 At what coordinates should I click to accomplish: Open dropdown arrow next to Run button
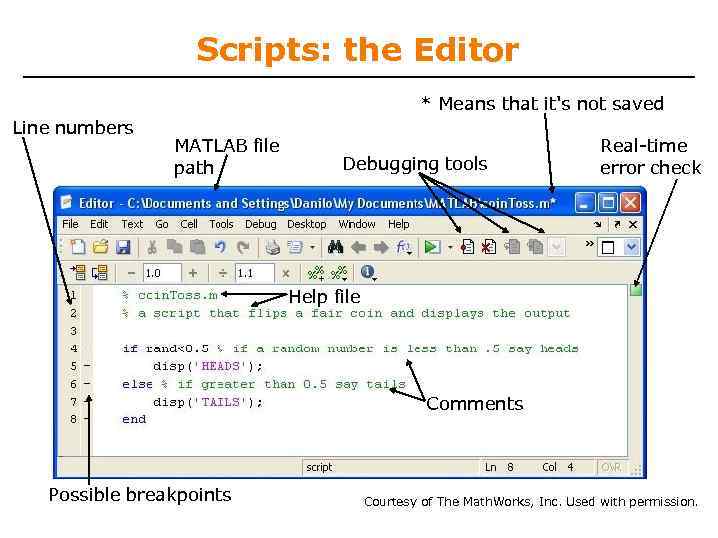coord(450,248)
